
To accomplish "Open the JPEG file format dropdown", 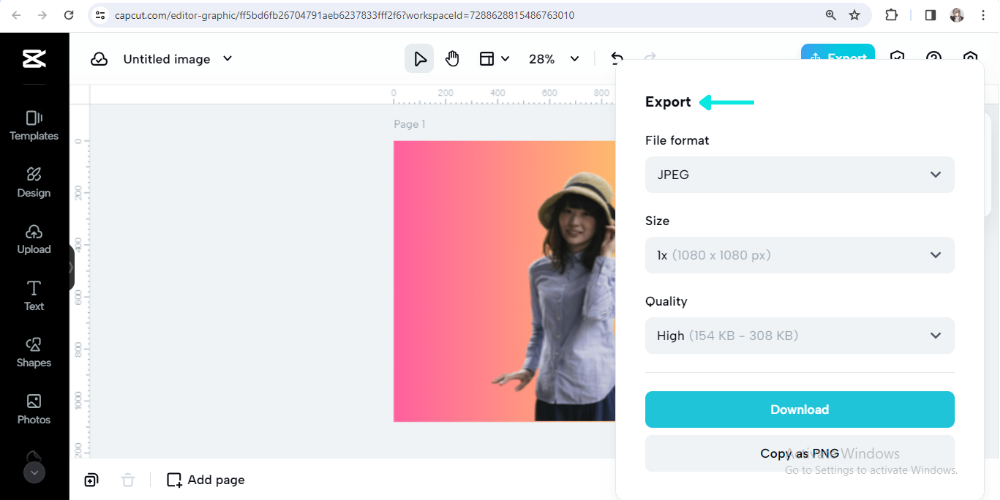I will click(x=800, y=175).
